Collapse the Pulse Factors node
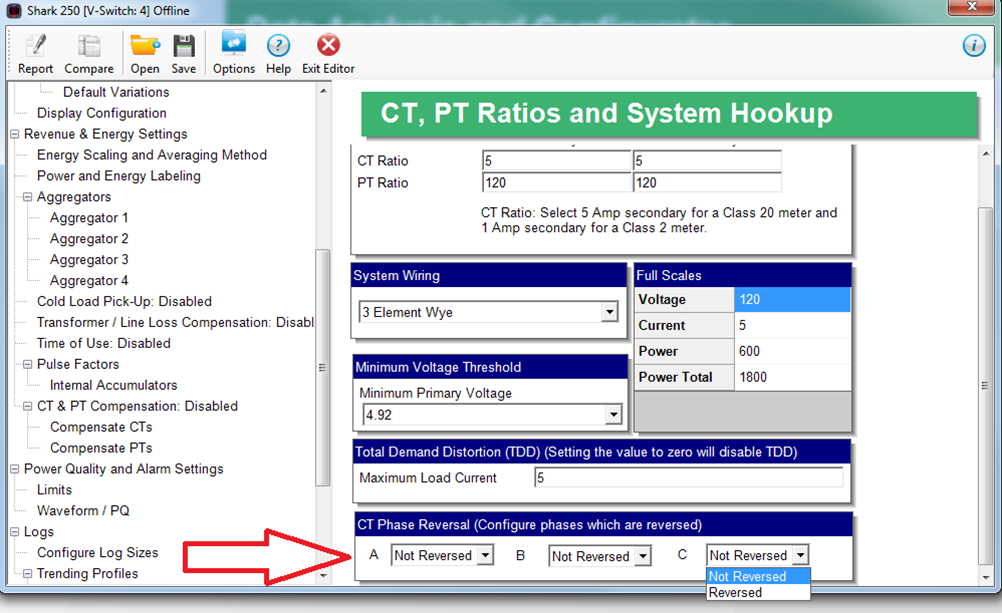1002x613 pixels. pos(27,364)
